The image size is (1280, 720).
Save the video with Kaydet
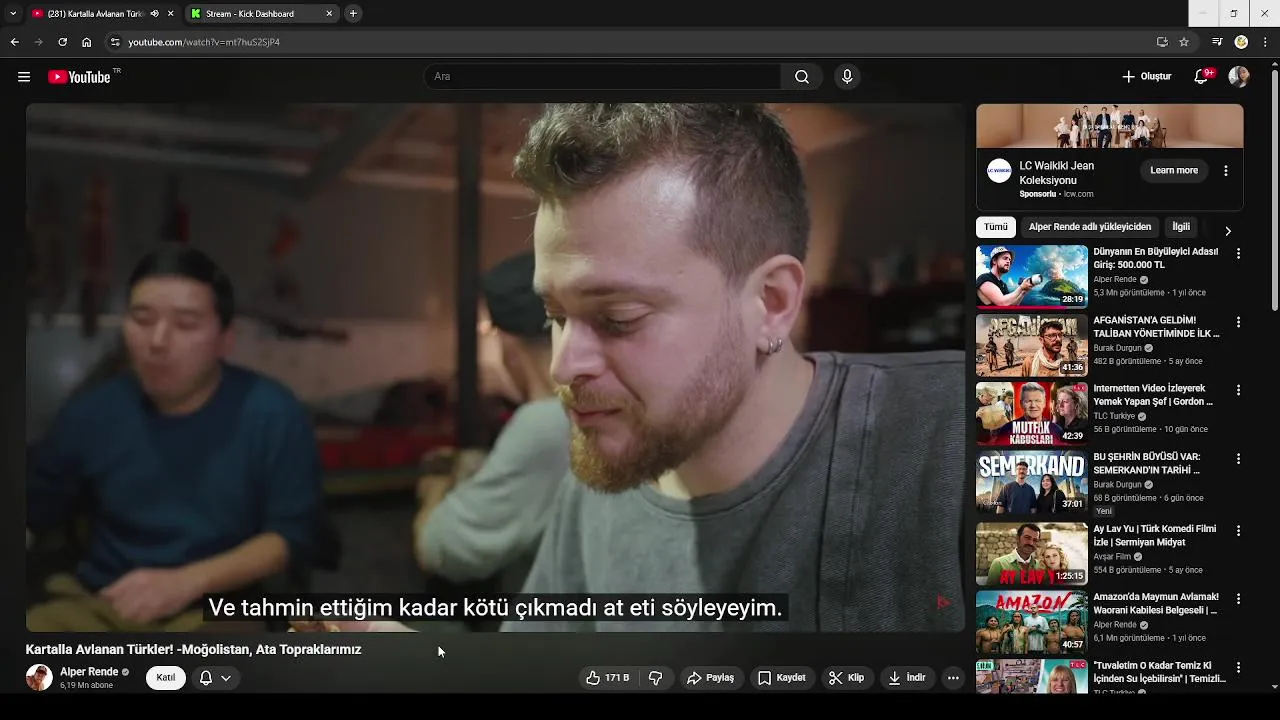point(782,678)
